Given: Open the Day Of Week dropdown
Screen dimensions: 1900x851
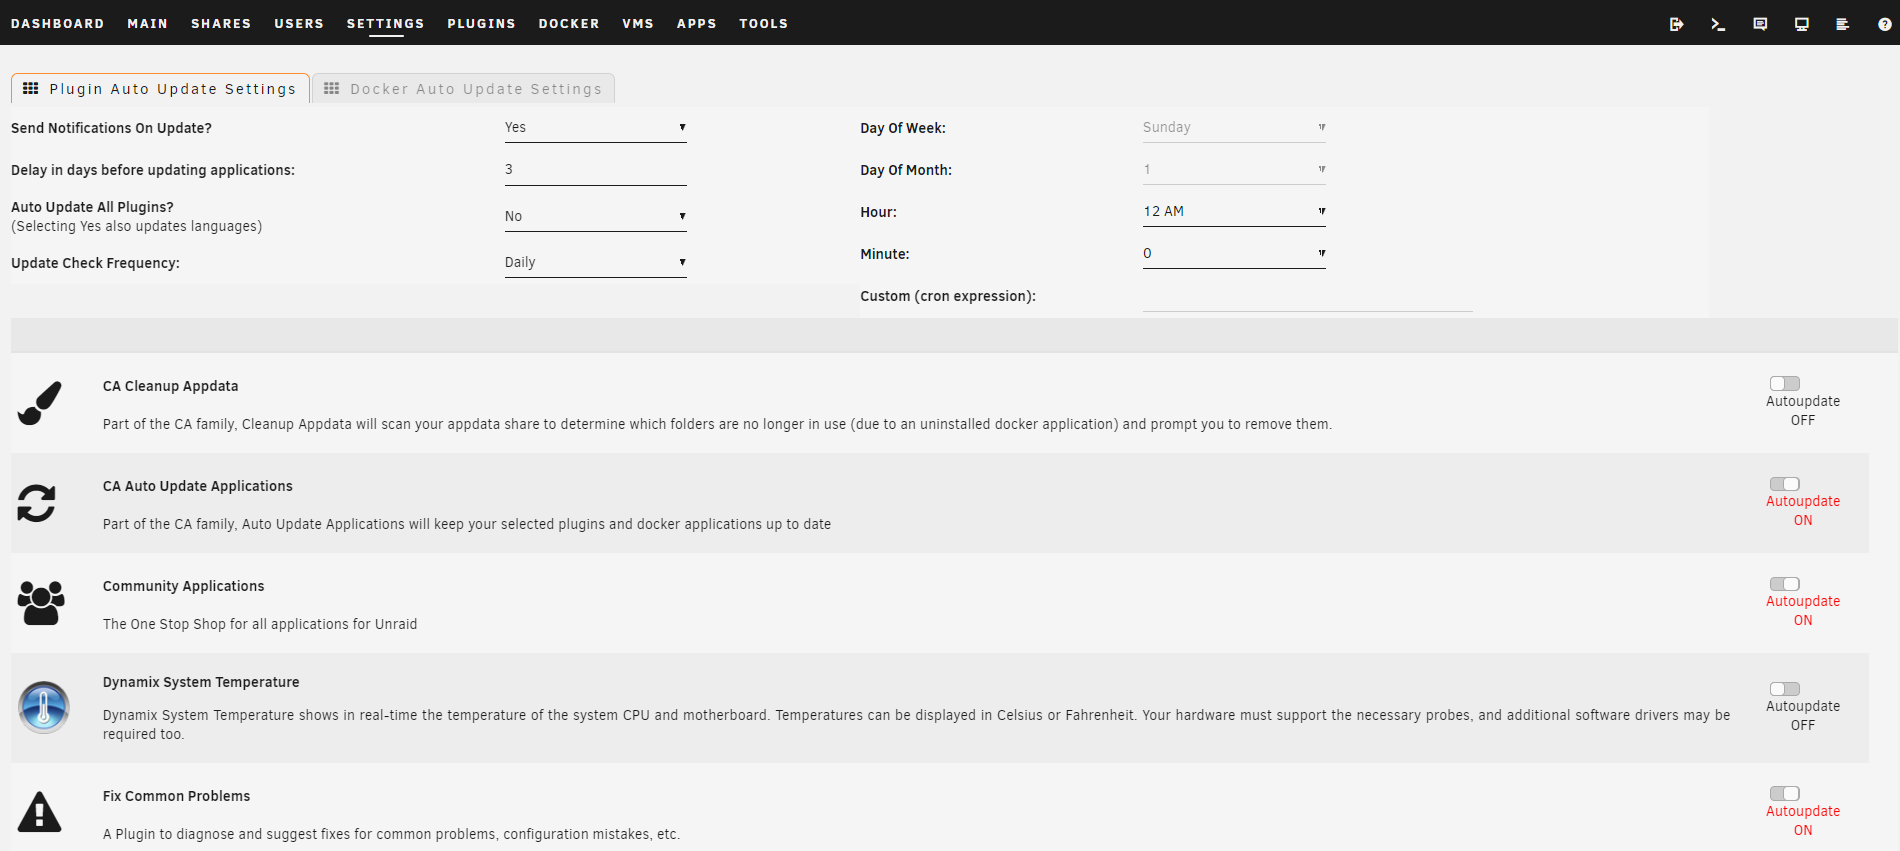Looking at the screenshot, I should coord(1234,128).
